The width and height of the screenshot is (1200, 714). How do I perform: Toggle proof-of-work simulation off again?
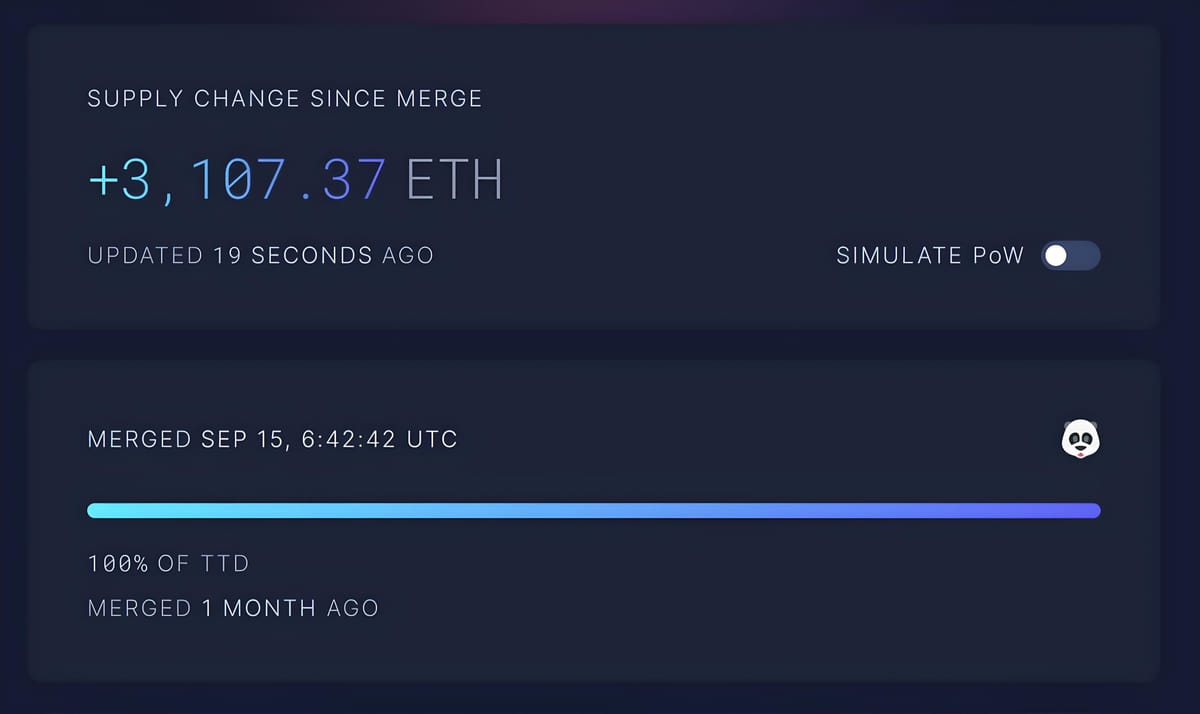(1070, 256)
